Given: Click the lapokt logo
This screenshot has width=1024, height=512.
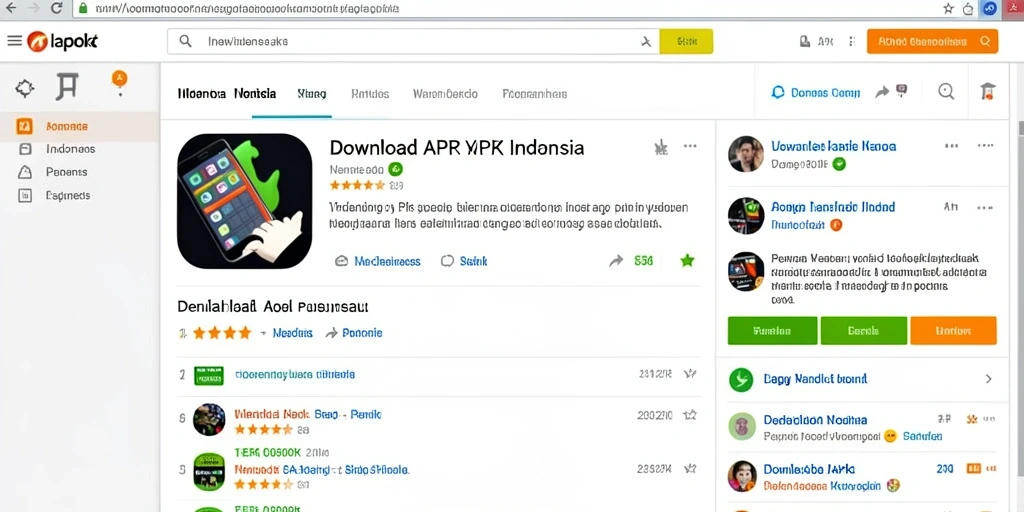Looking at the screenshot, I should point(63,41).
